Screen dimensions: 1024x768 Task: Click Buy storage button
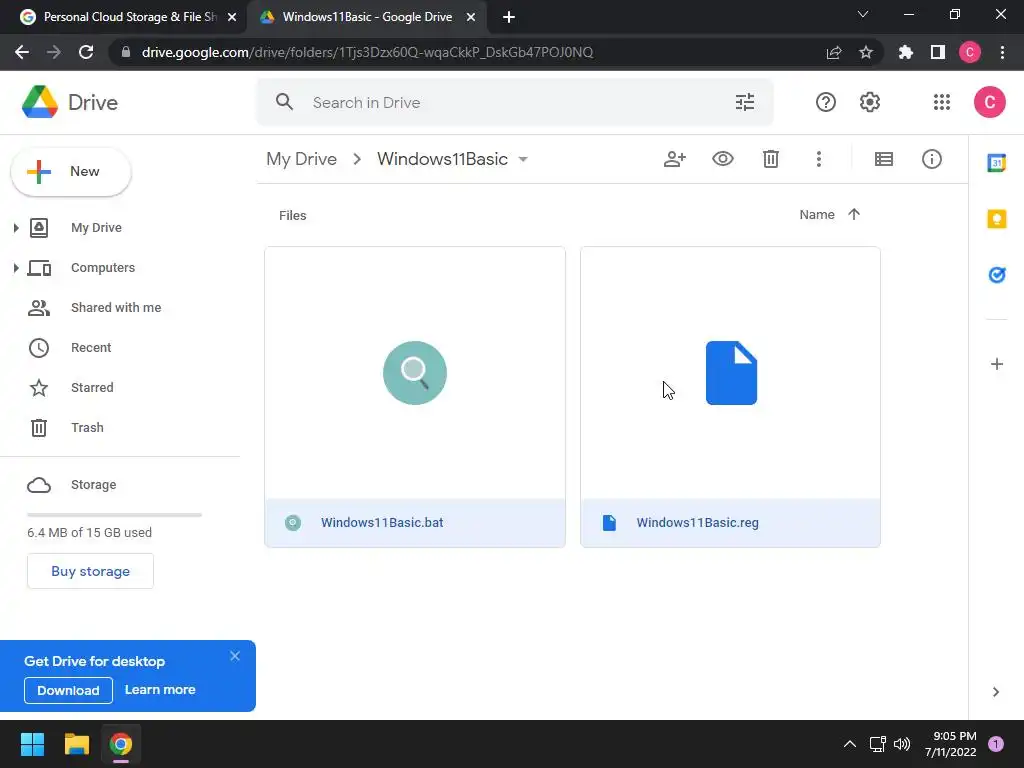(90, 571)
